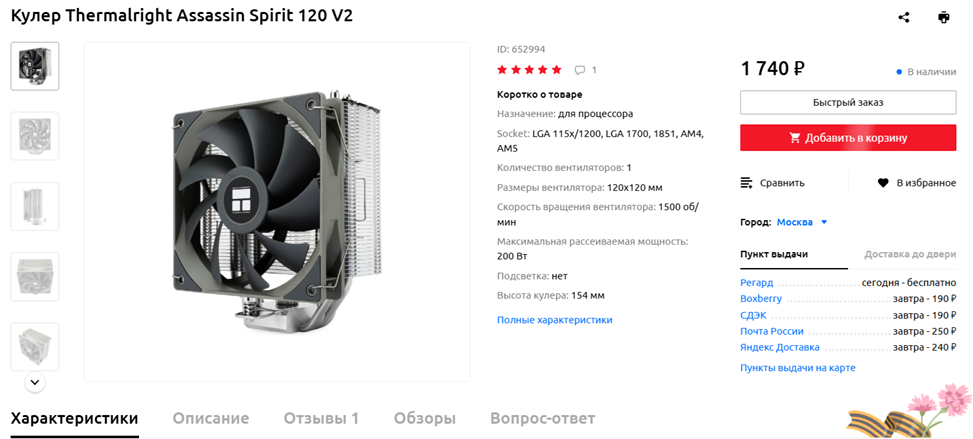Click the Добавить в корзину button
Image resolution: width=973 pixels, height=439 pixels.
(x=848, y=138)
